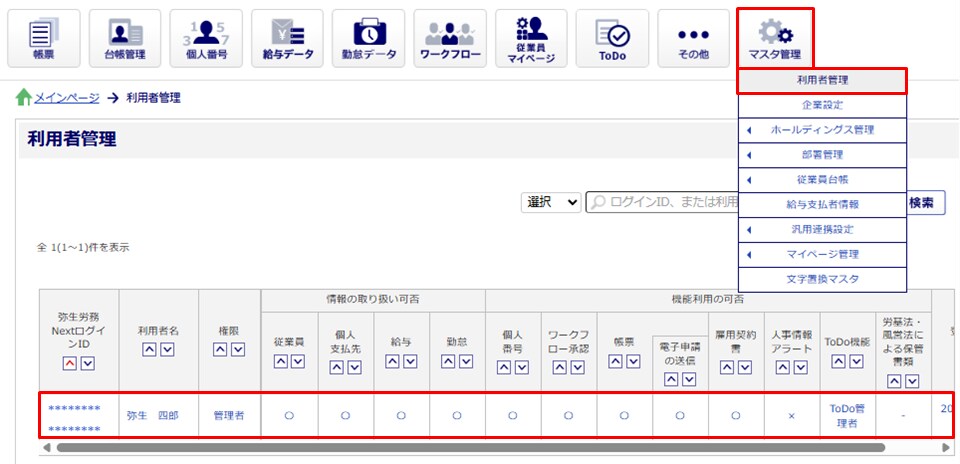Expand the 部署管理 submenu

tap(822, 155)
